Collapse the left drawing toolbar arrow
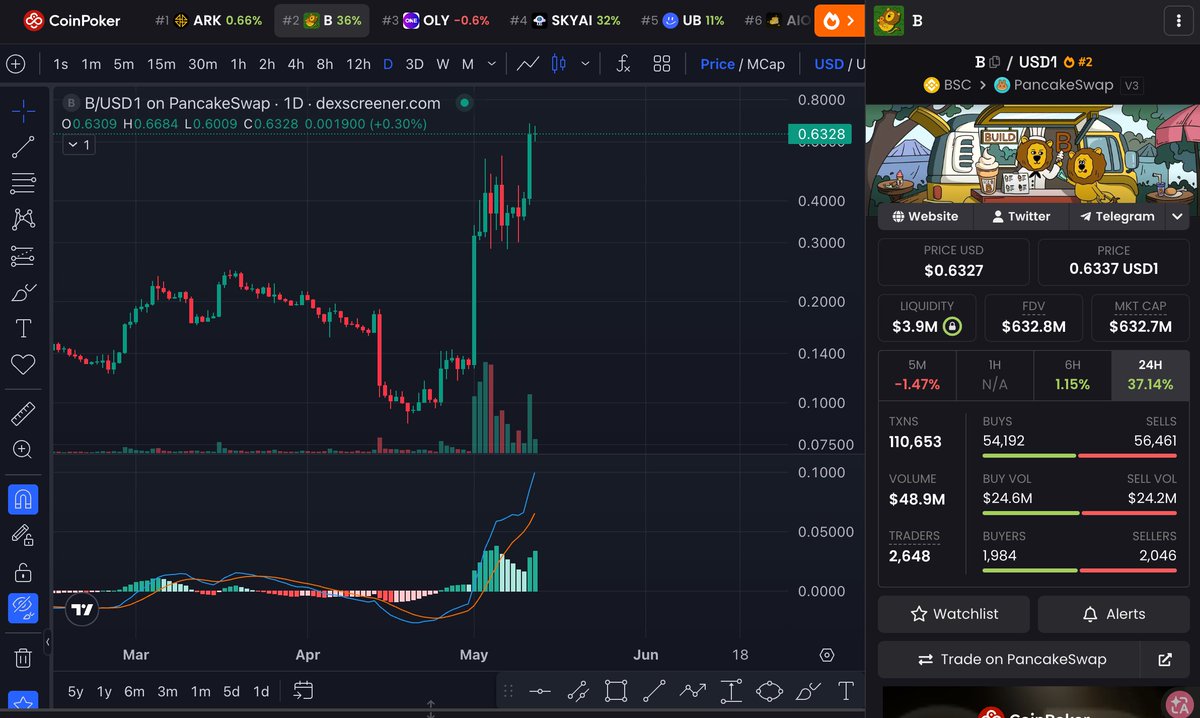The image size is (1200, 718). tap(48, 642)
